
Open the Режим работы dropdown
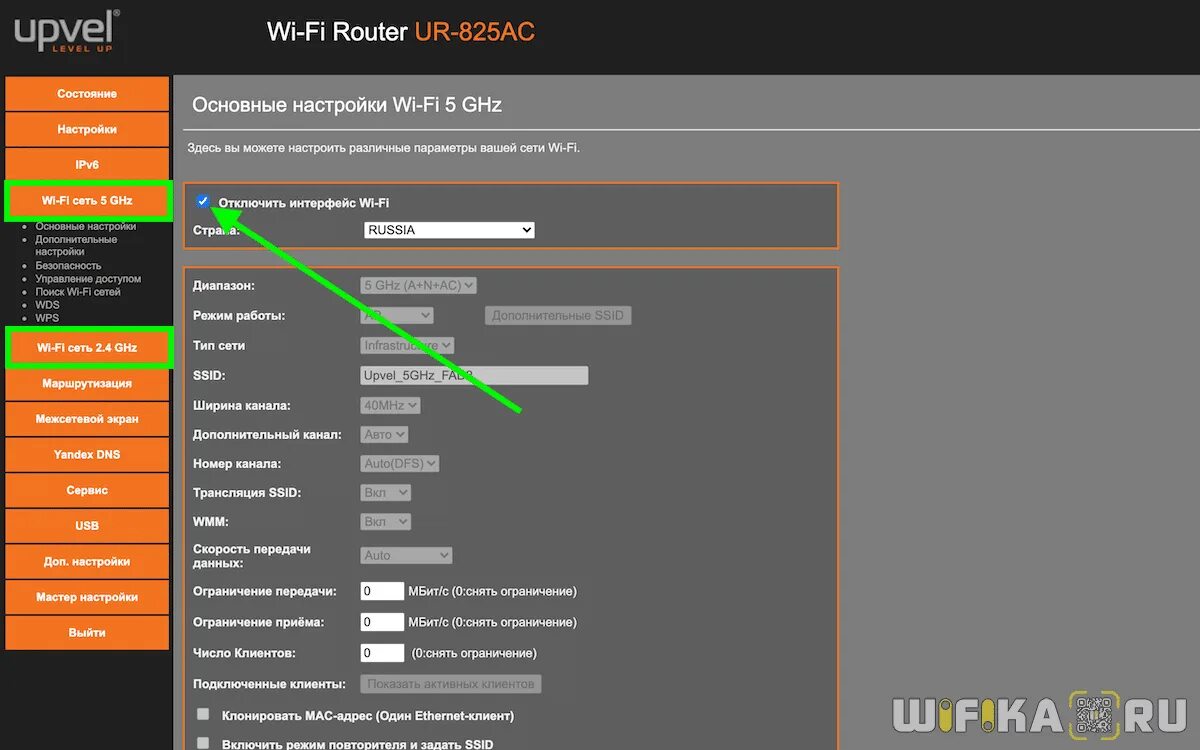click(x=397, y=315)
